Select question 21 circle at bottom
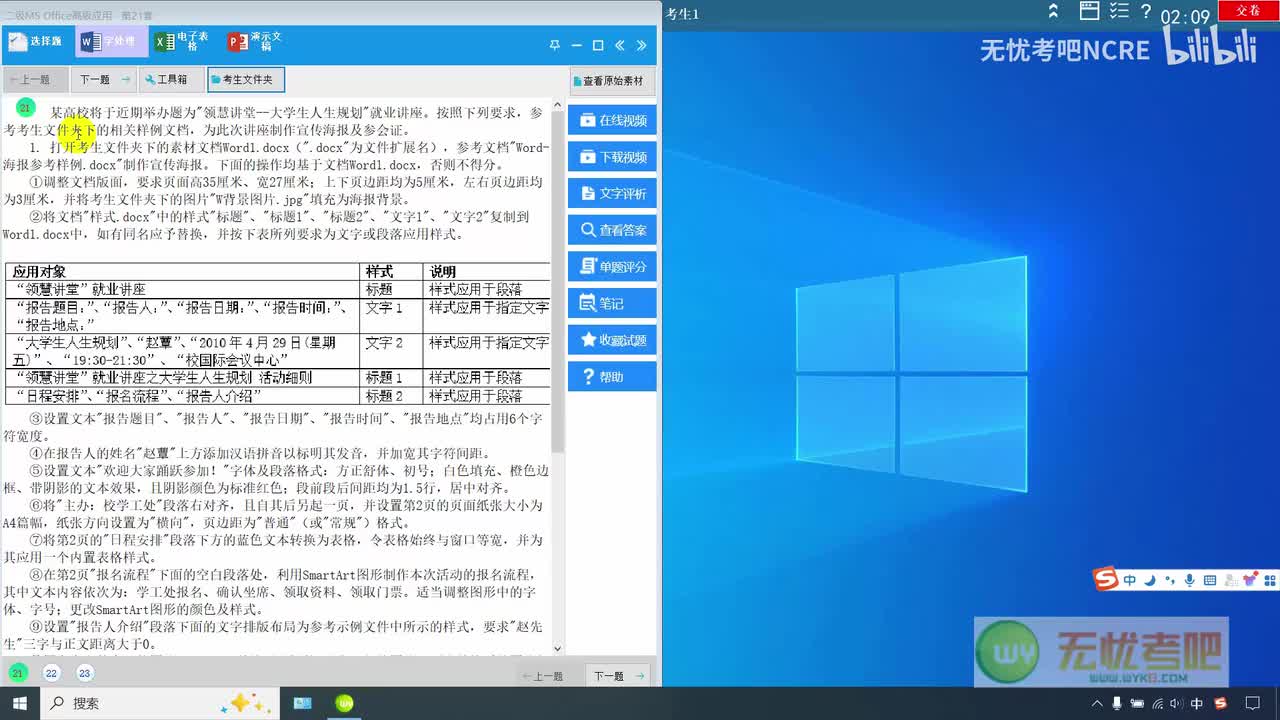The height and width of the screenshot is (720, 1280). (x=18, y=673)
